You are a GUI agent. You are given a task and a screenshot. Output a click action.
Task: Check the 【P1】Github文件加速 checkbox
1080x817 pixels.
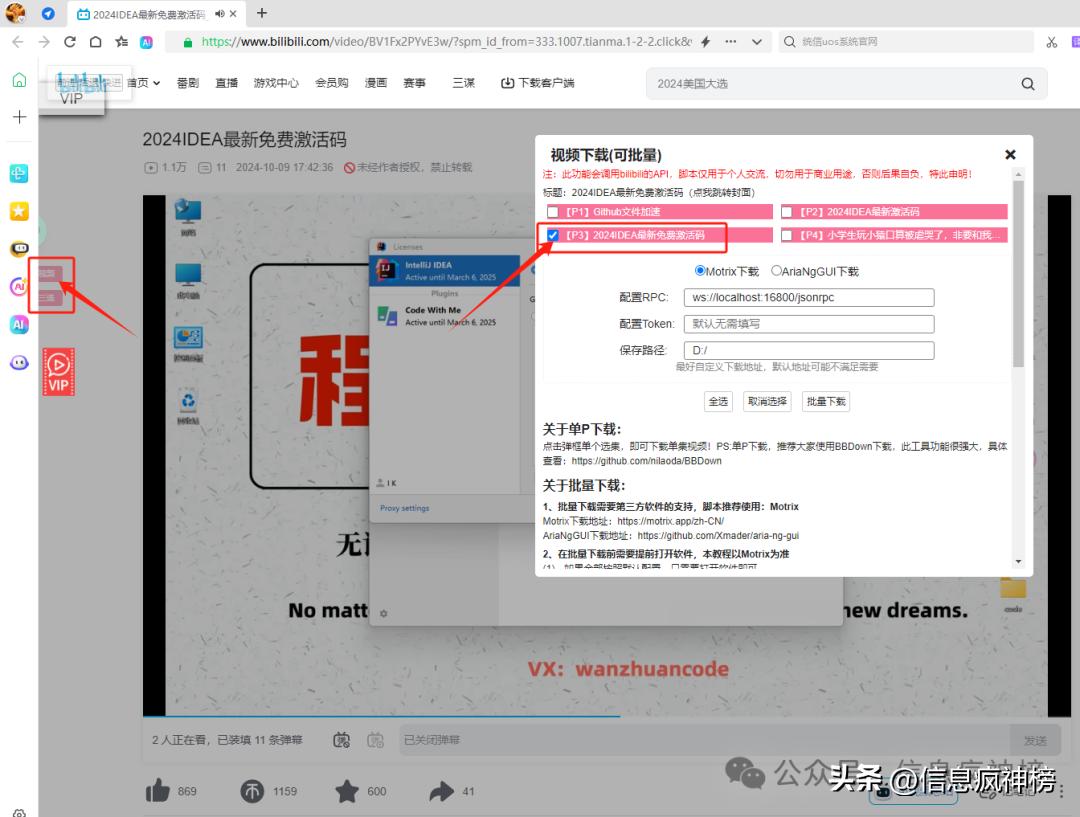click(552, 211)
